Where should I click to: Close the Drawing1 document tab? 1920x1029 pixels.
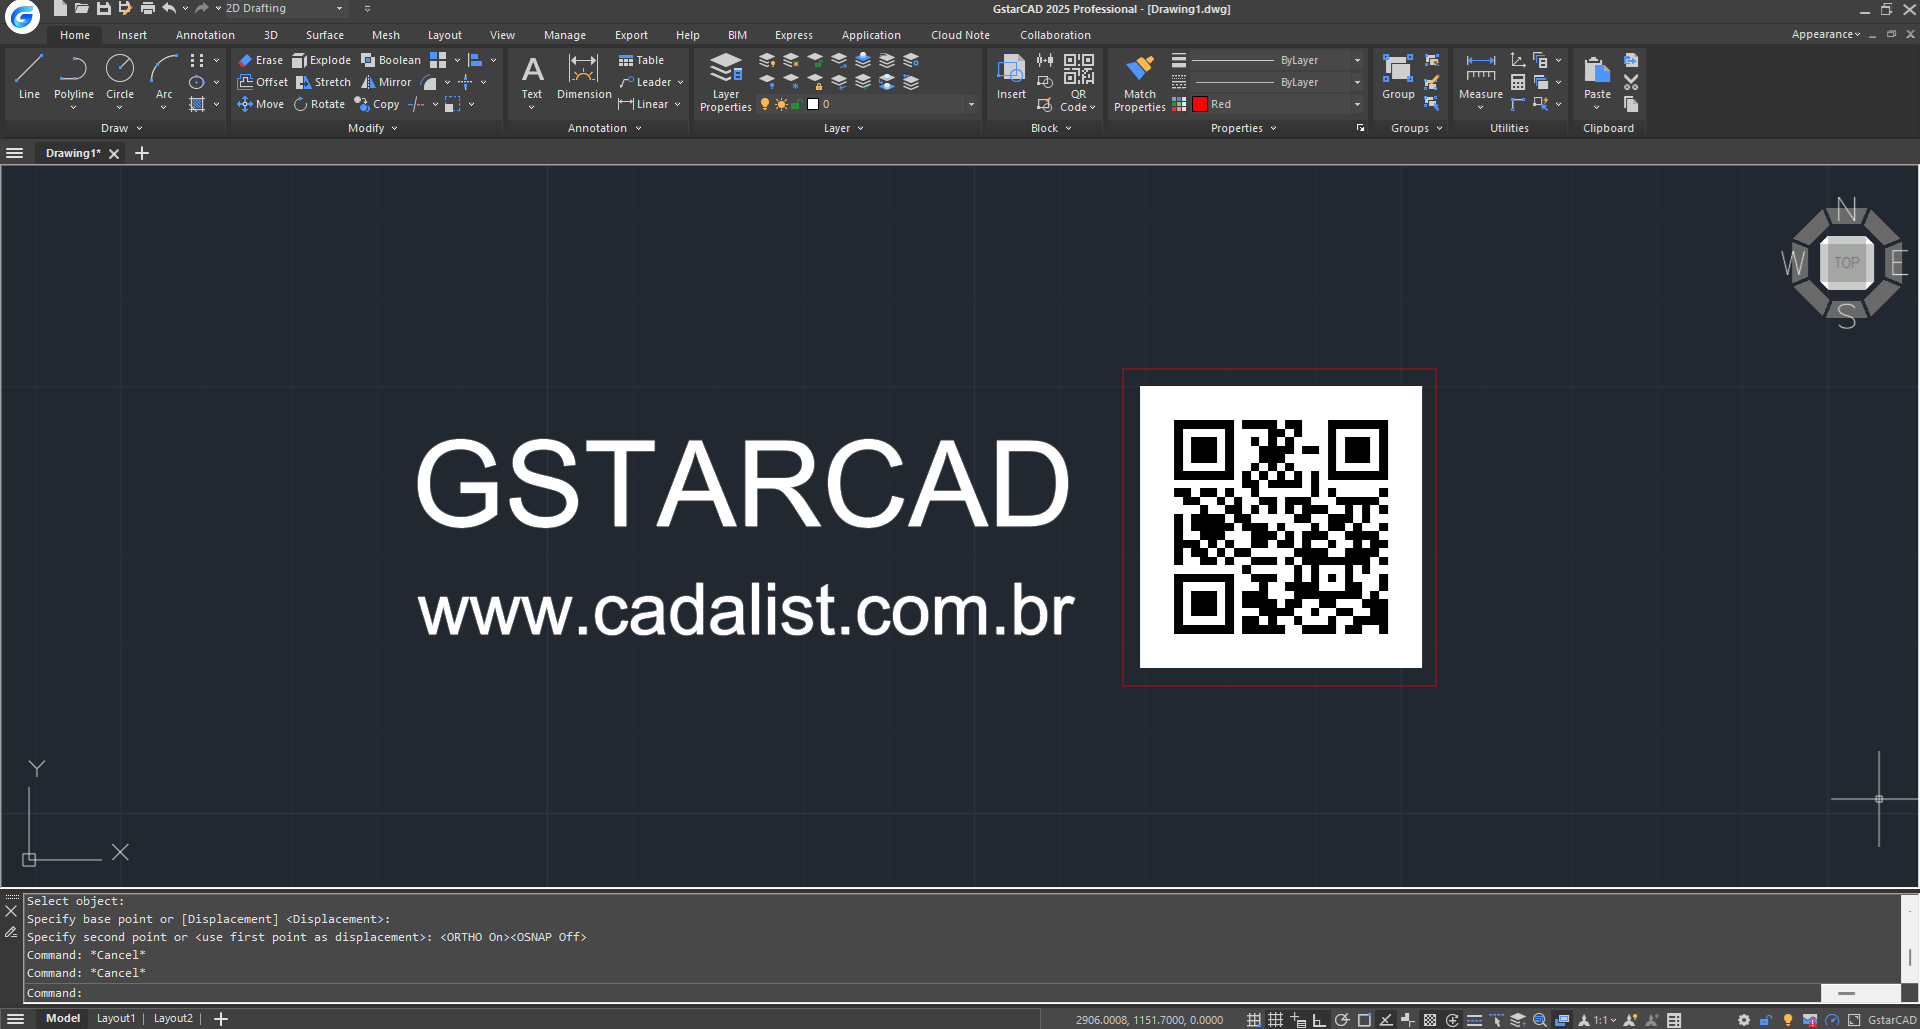click(114, 153)
